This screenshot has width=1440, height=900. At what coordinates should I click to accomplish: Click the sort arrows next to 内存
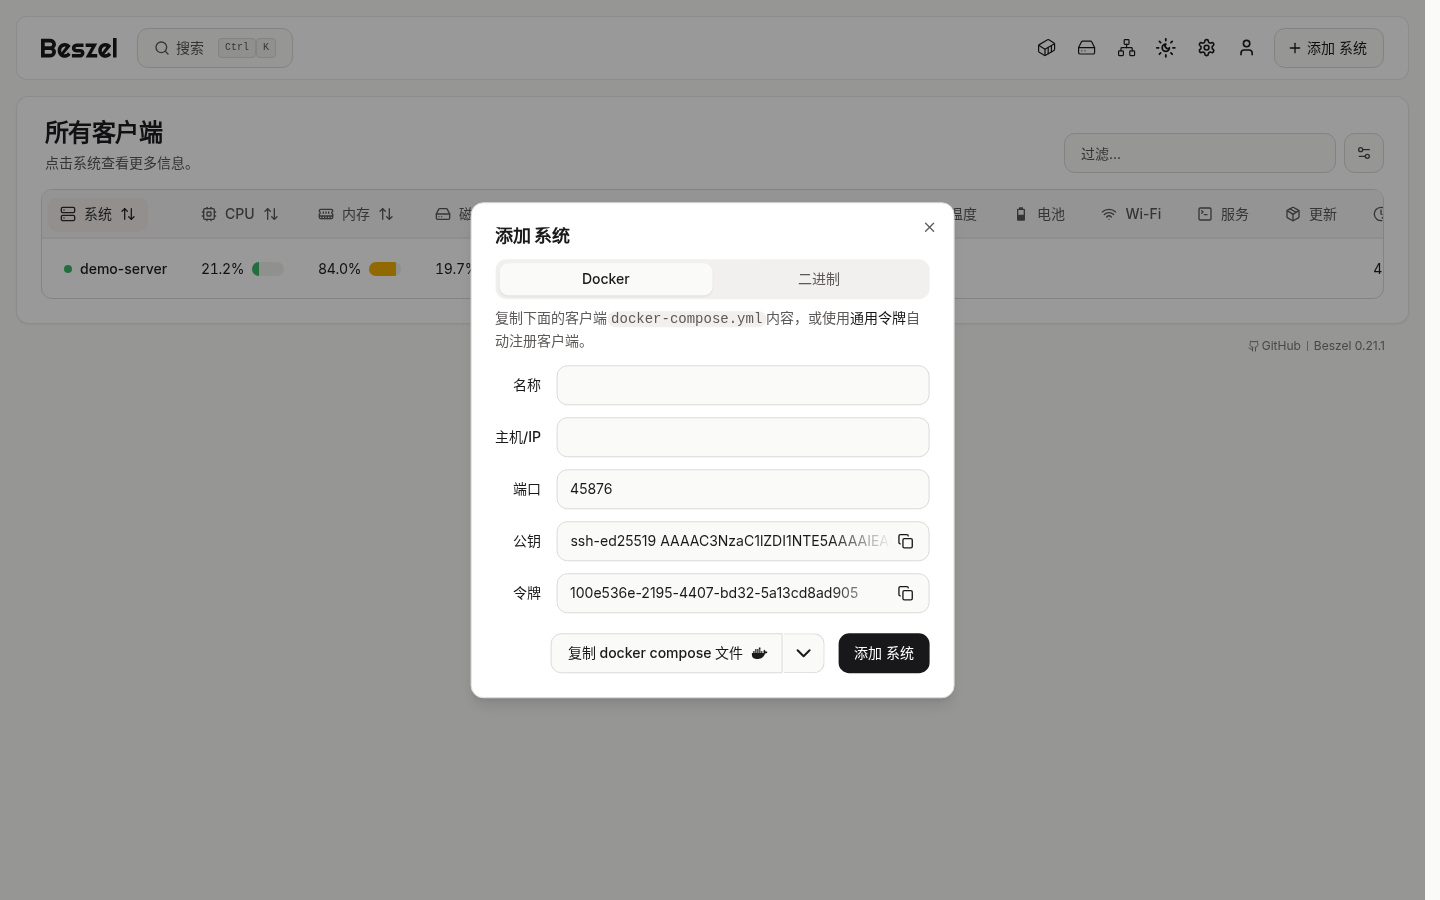point(386,214)
